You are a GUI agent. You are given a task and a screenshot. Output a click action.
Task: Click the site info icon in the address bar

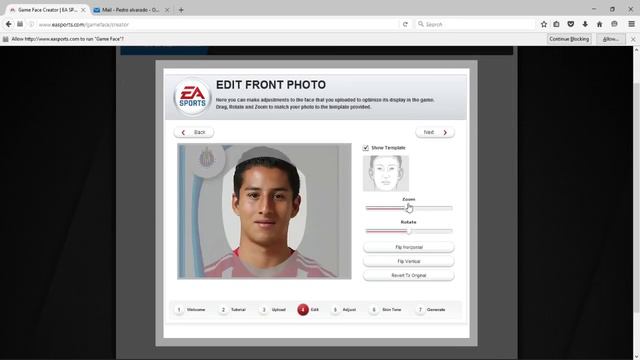(31, 24)
